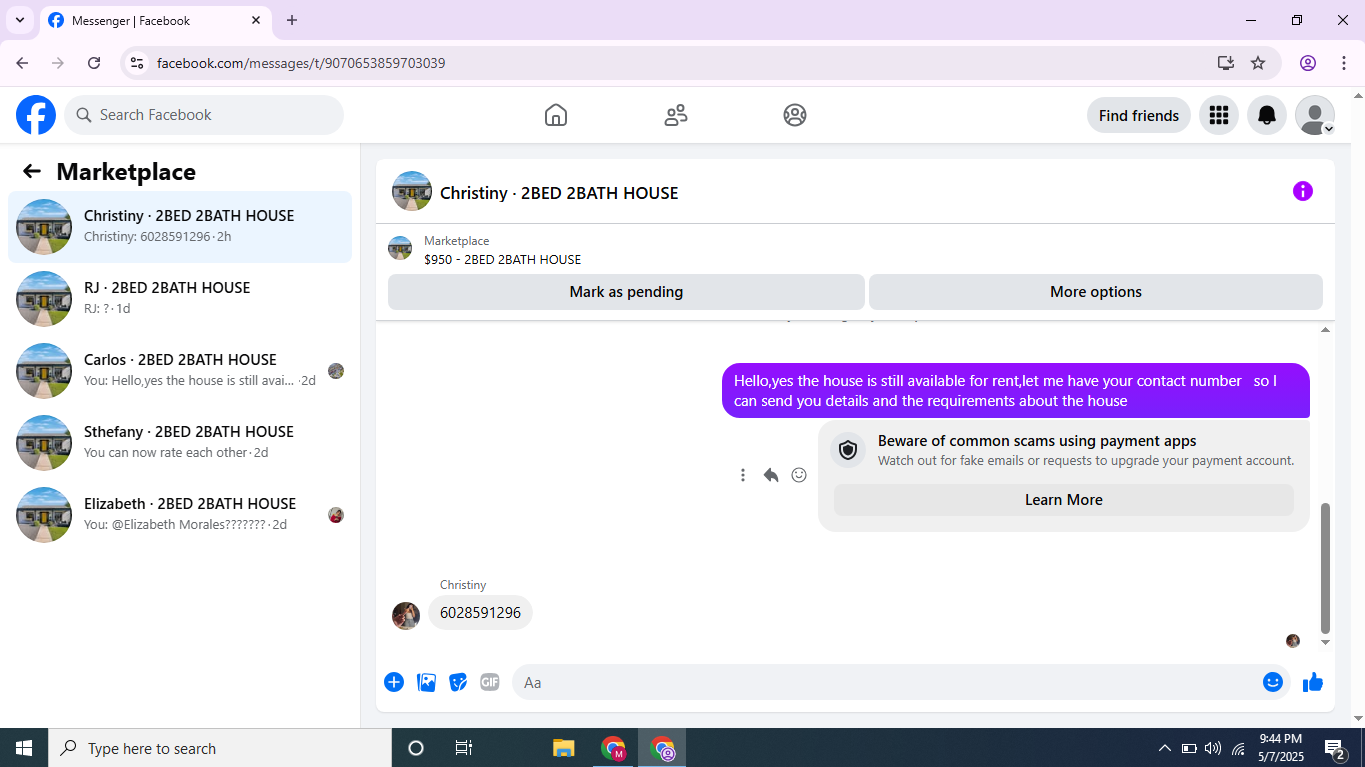
Task: Choose a sticker from the composer
Action: [458, 682]
